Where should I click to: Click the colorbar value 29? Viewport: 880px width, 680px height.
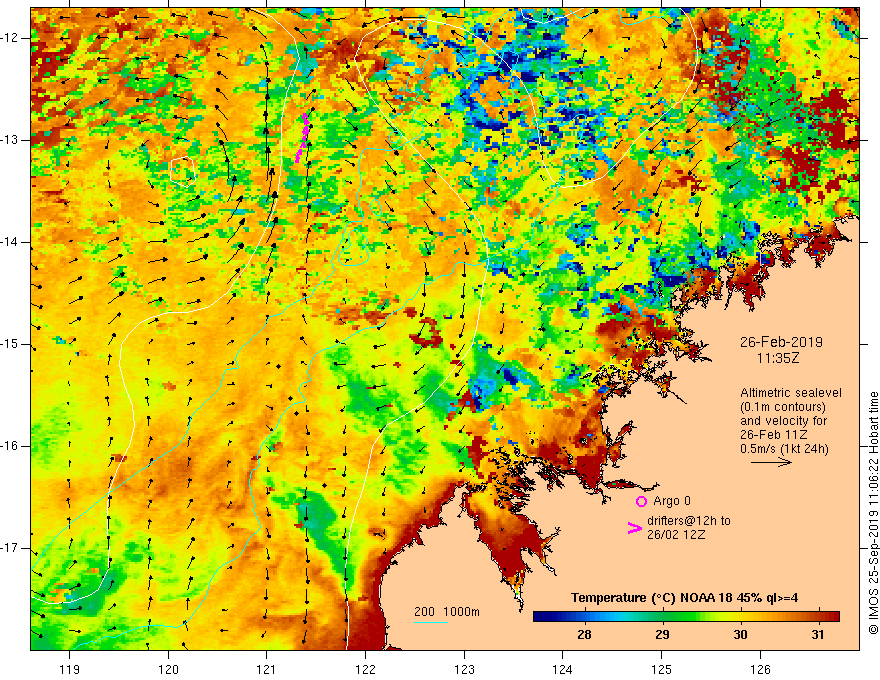[662, 635]
